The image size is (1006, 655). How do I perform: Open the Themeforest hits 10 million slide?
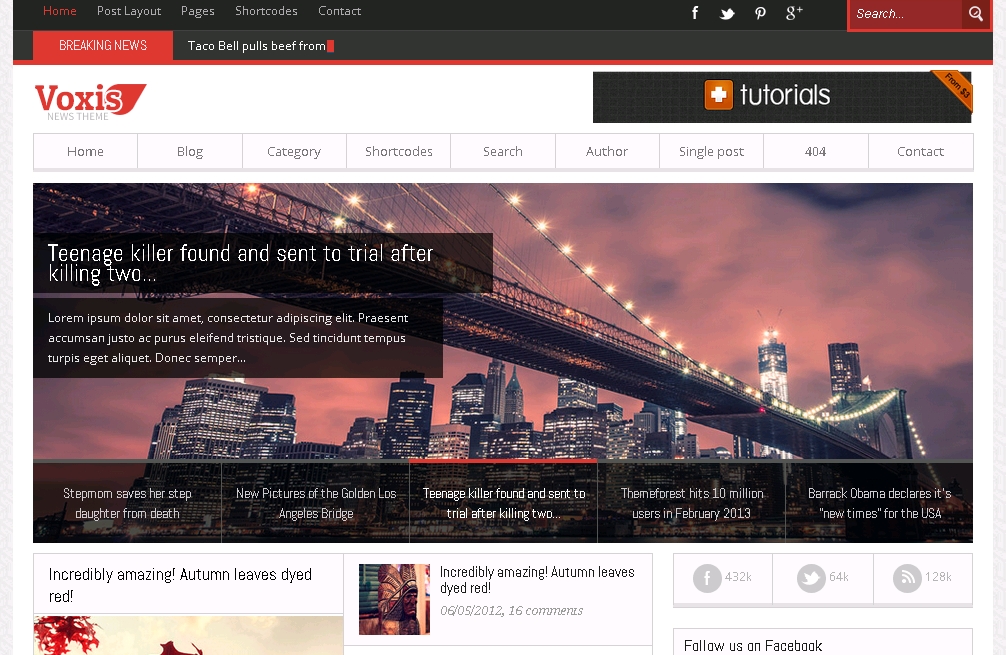tap(691, 503)
